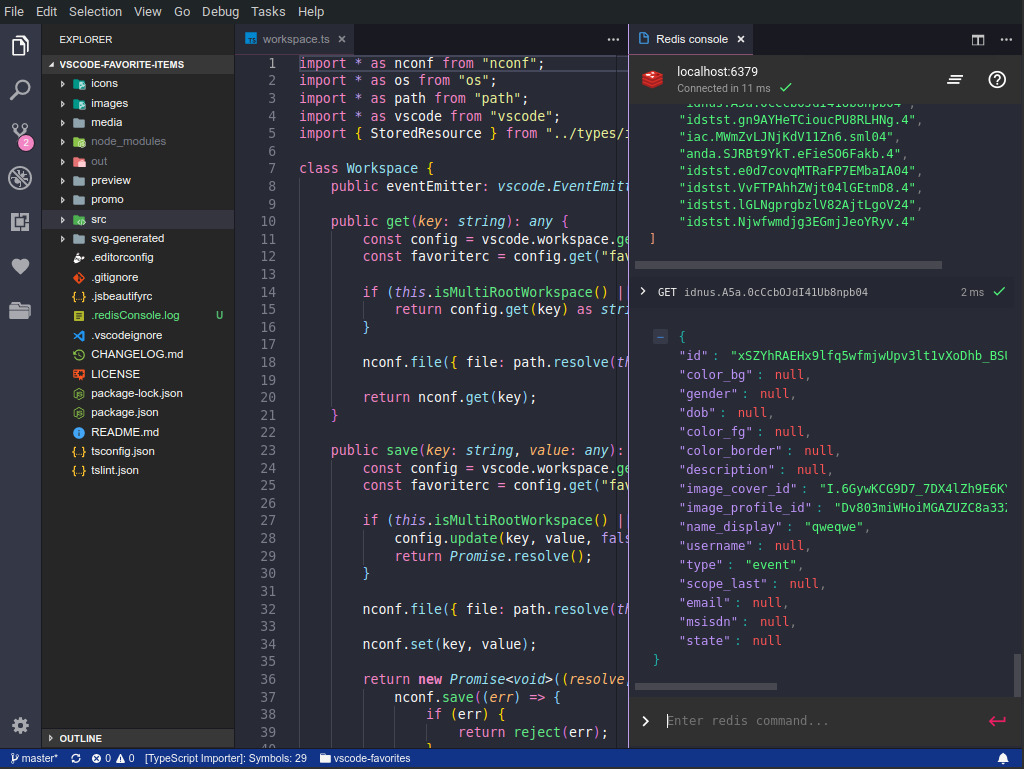1024x769 pixels.
Task: Open Source Control view with badge 2
Action: (21, 135)
